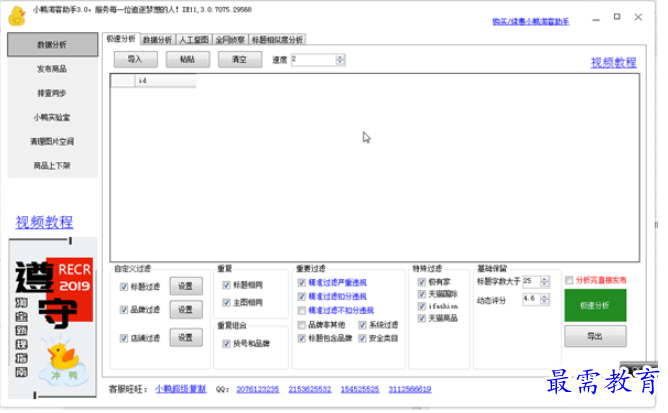Toggle the 货号和品牌 checkbox
The height and width of the screenshot is (413, 668).
click(x=227, y=344)
